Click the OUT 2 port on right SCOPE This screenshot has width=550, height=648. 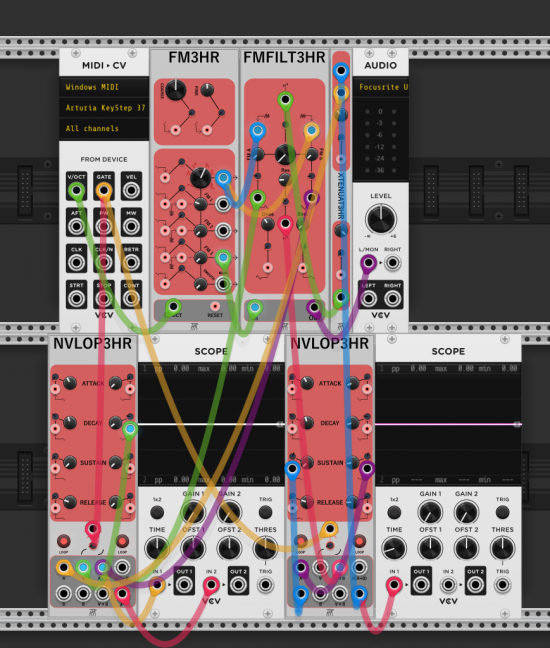[475, 585]
